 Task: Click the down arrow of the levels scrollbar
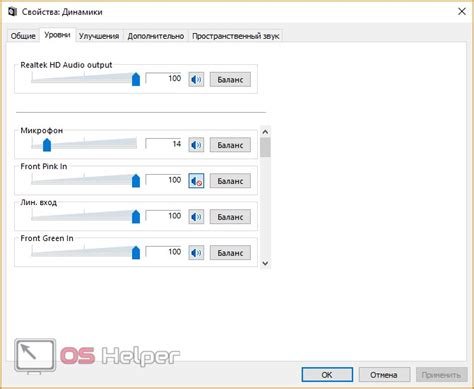click(x=265, y=263)
